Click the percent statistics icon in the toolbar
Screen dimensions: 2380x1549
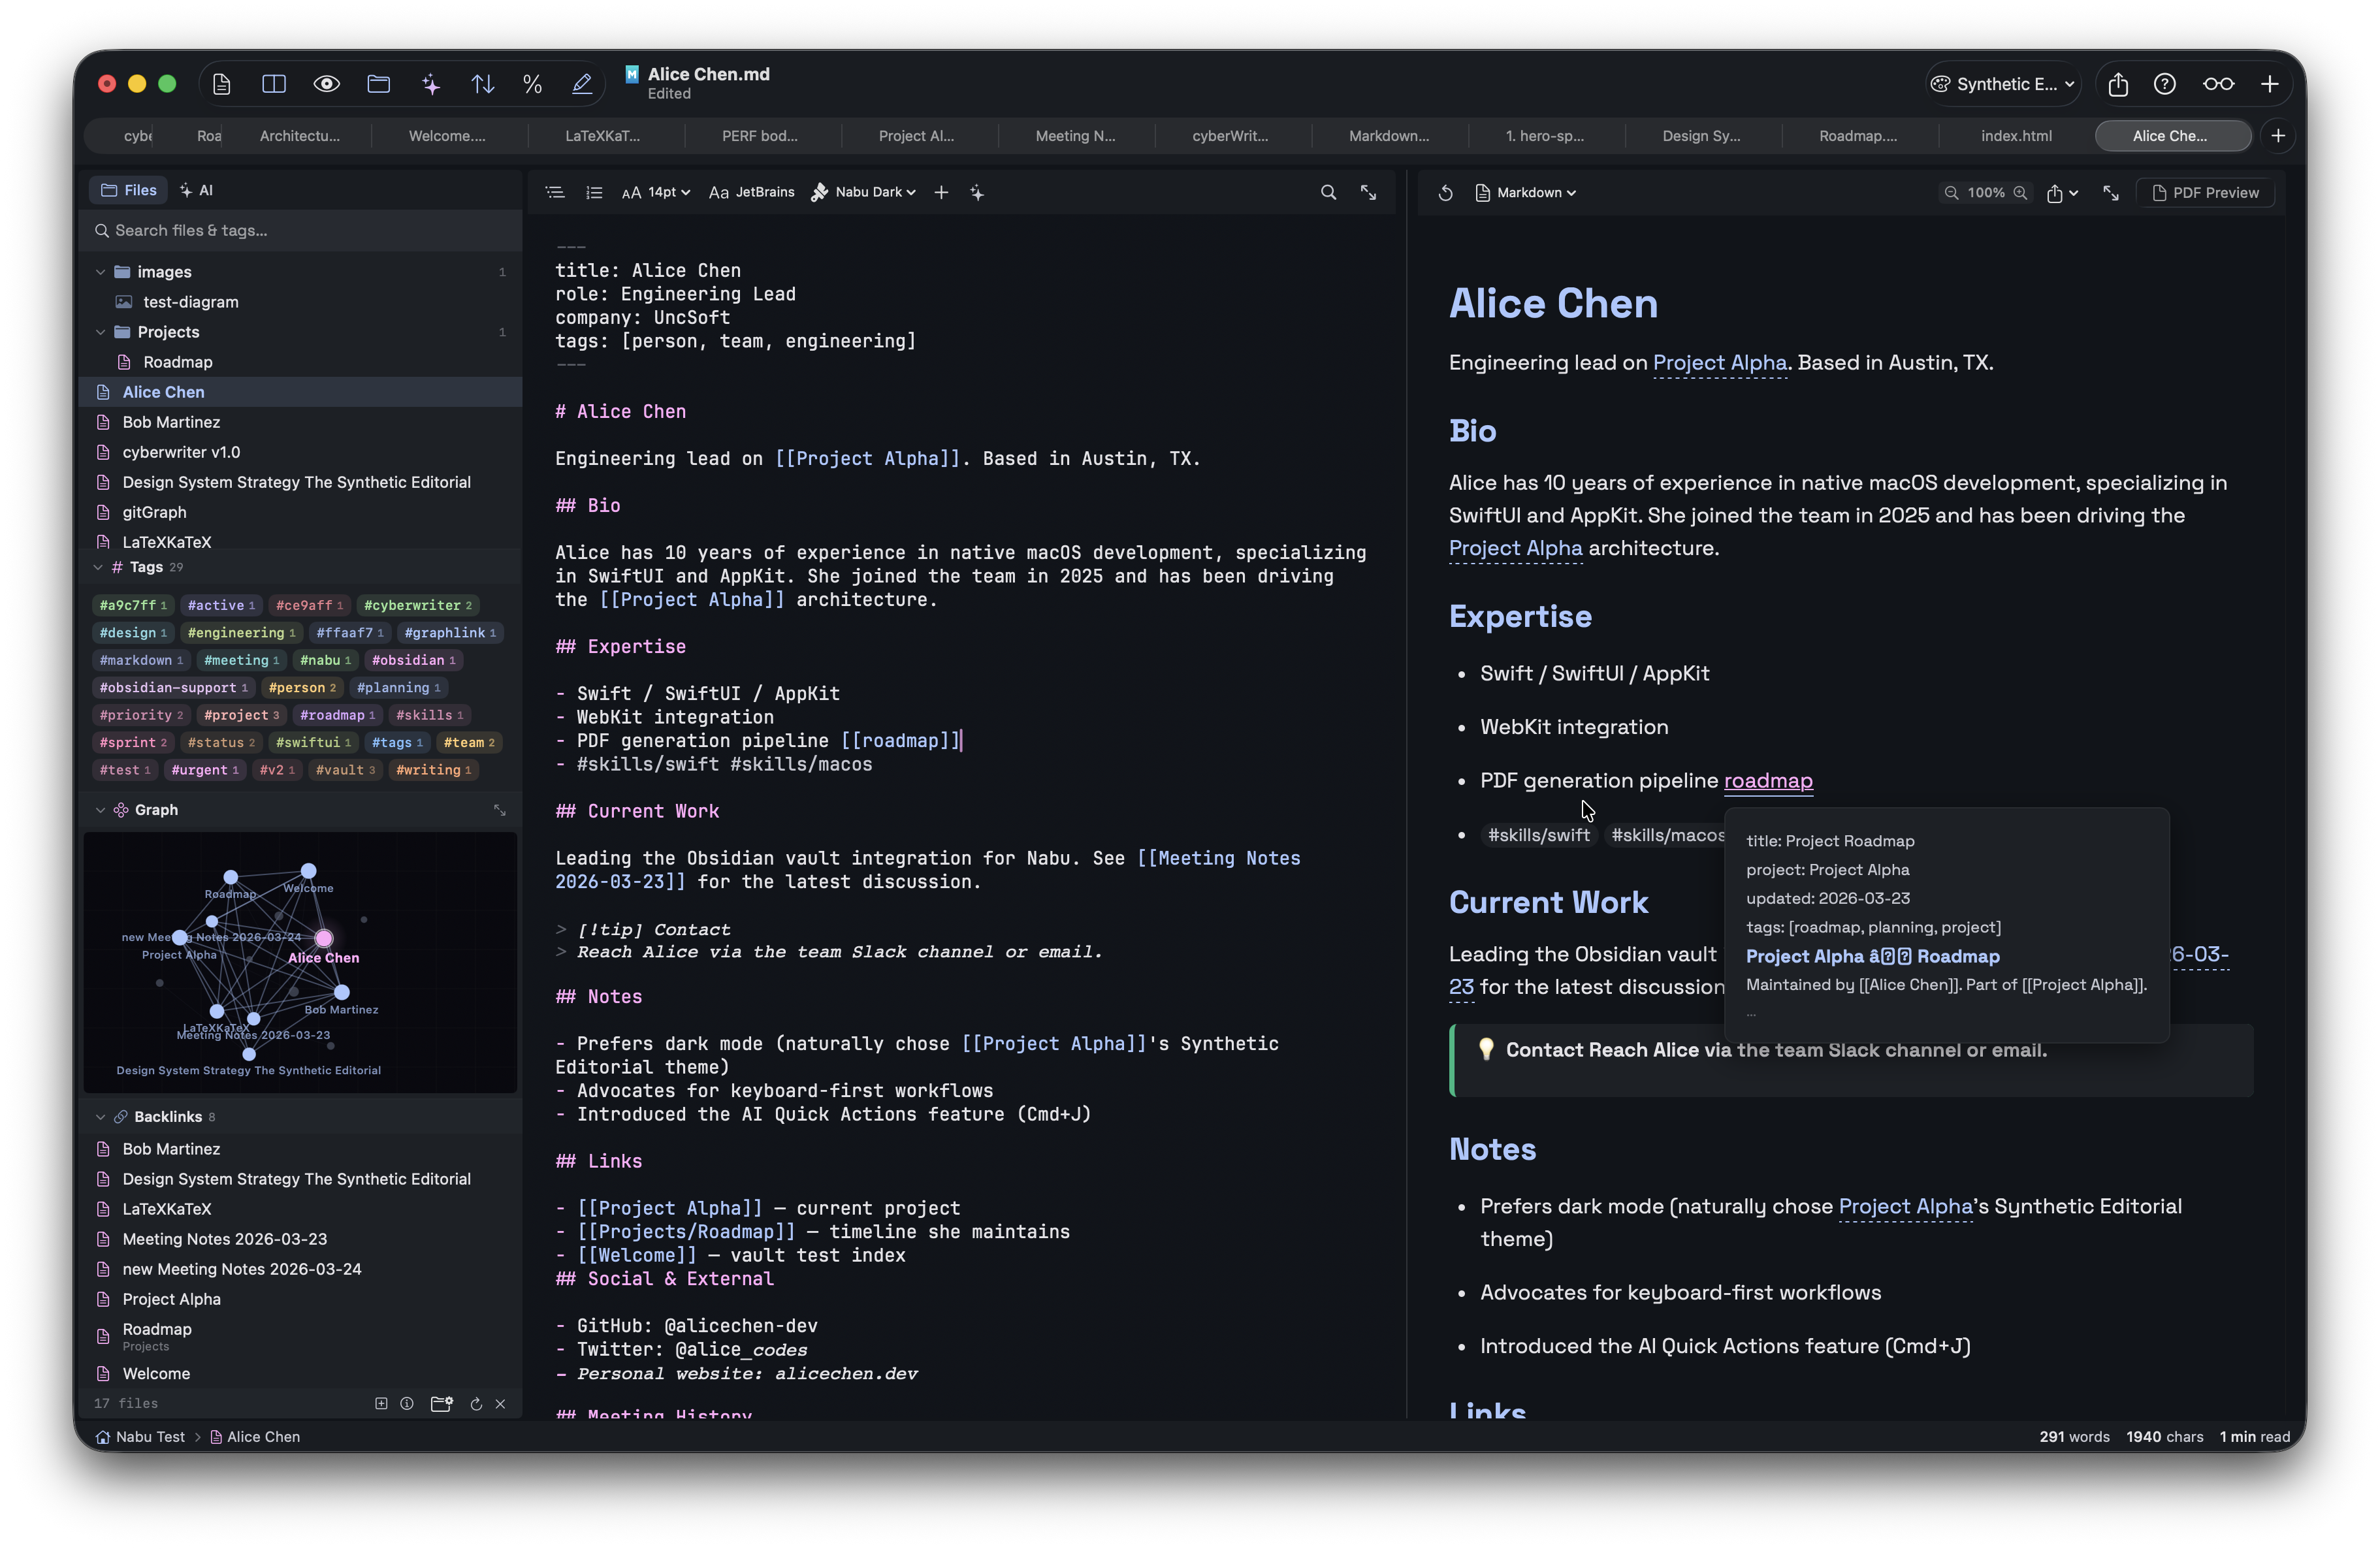pyautogui.click(x=532, y=84)
